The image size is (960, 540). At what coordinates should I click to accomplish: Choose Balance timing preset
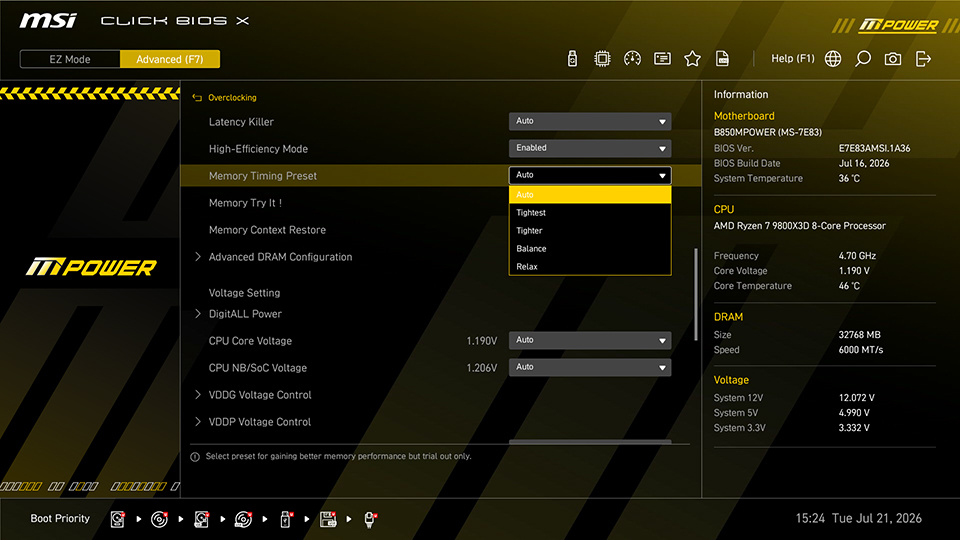coord(590,249)
